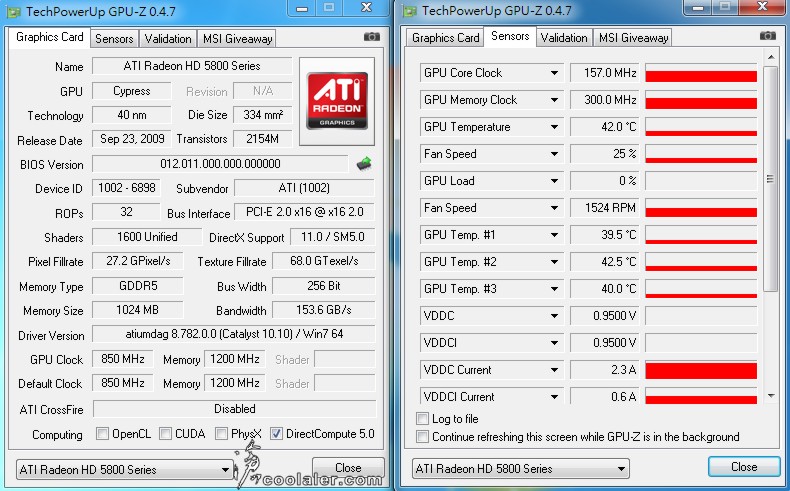Click the Driver Version value field
This screenshot has height=491, width=790.
coord(234,334)
